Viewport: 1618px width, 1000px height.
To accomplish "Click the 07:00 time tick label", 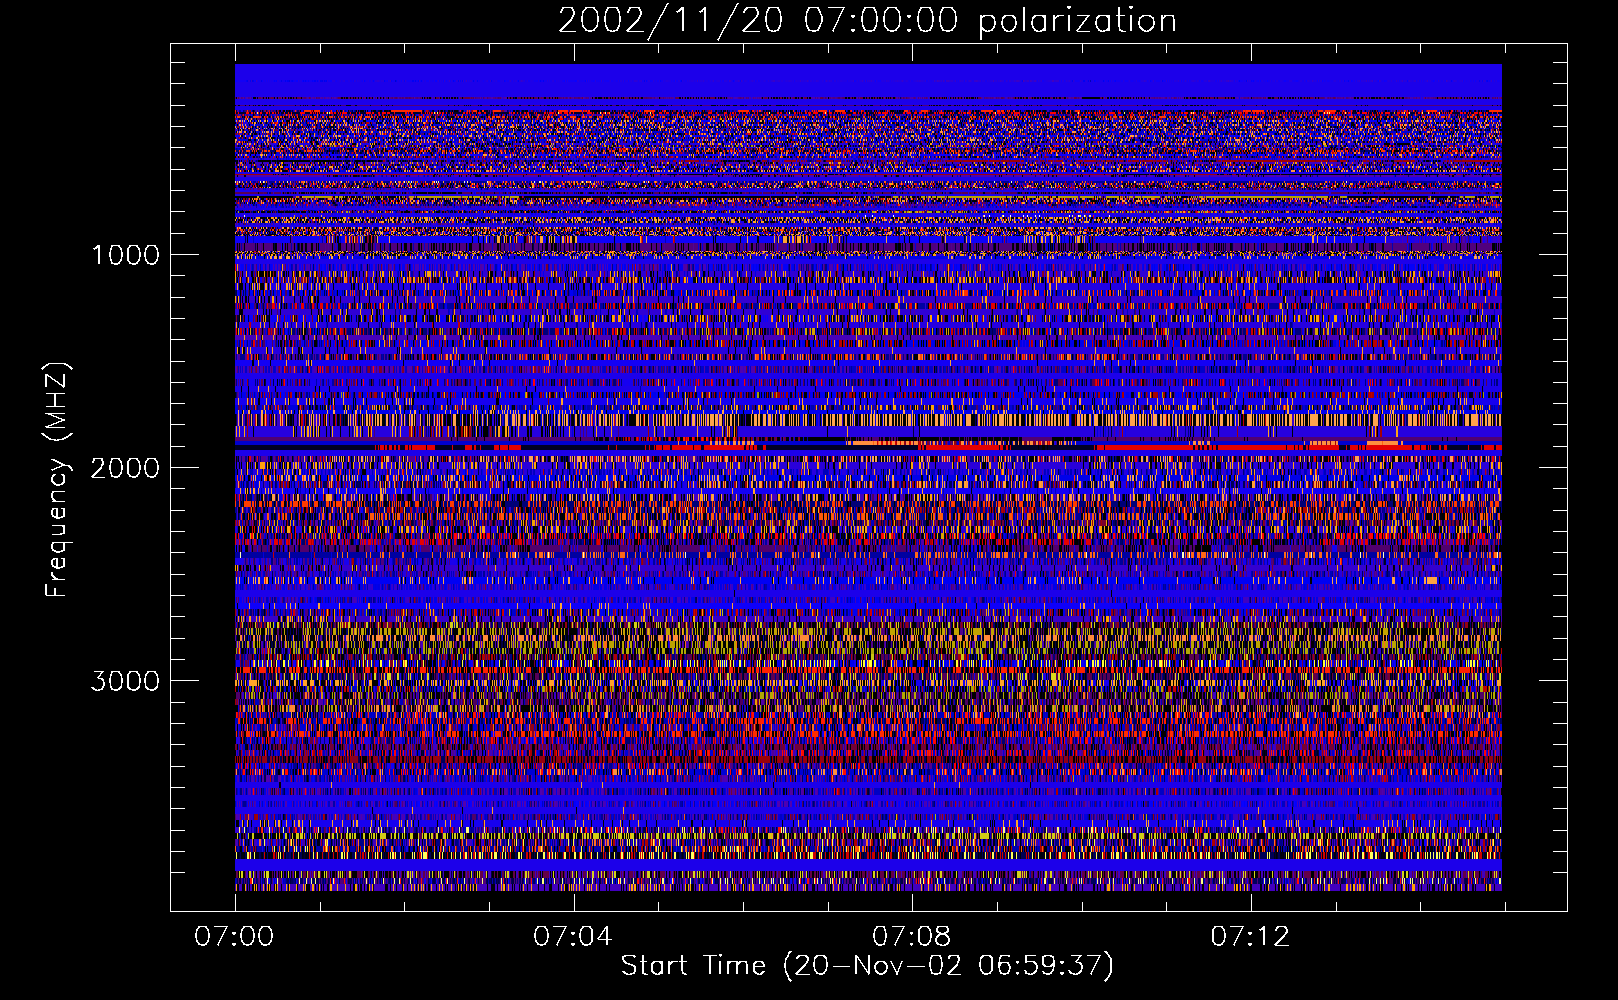I will click(x=234, y=936).
